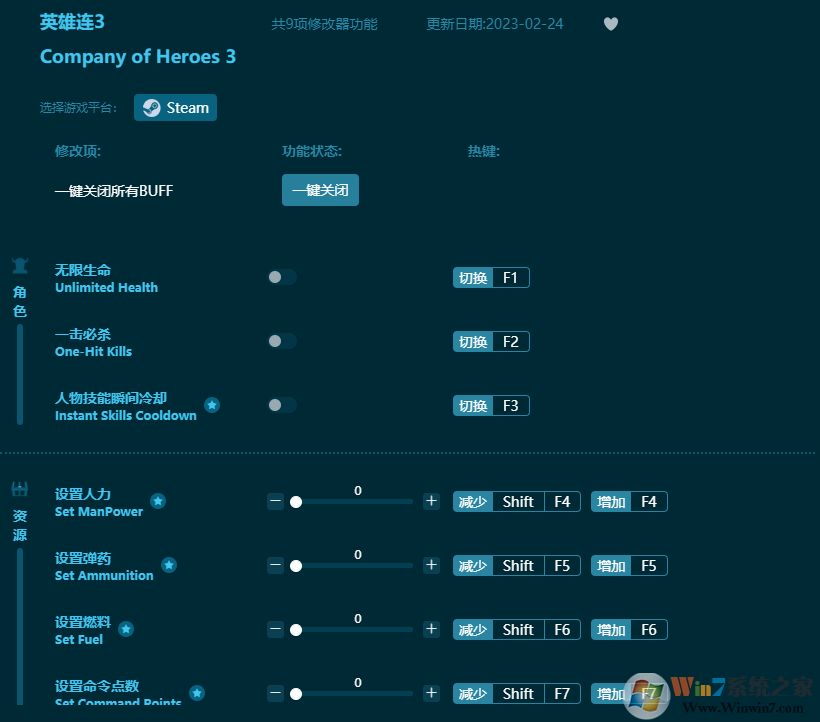Increase Ammunition with the plus button
This screenshot has width=820, height=722.
click(431, 565)
